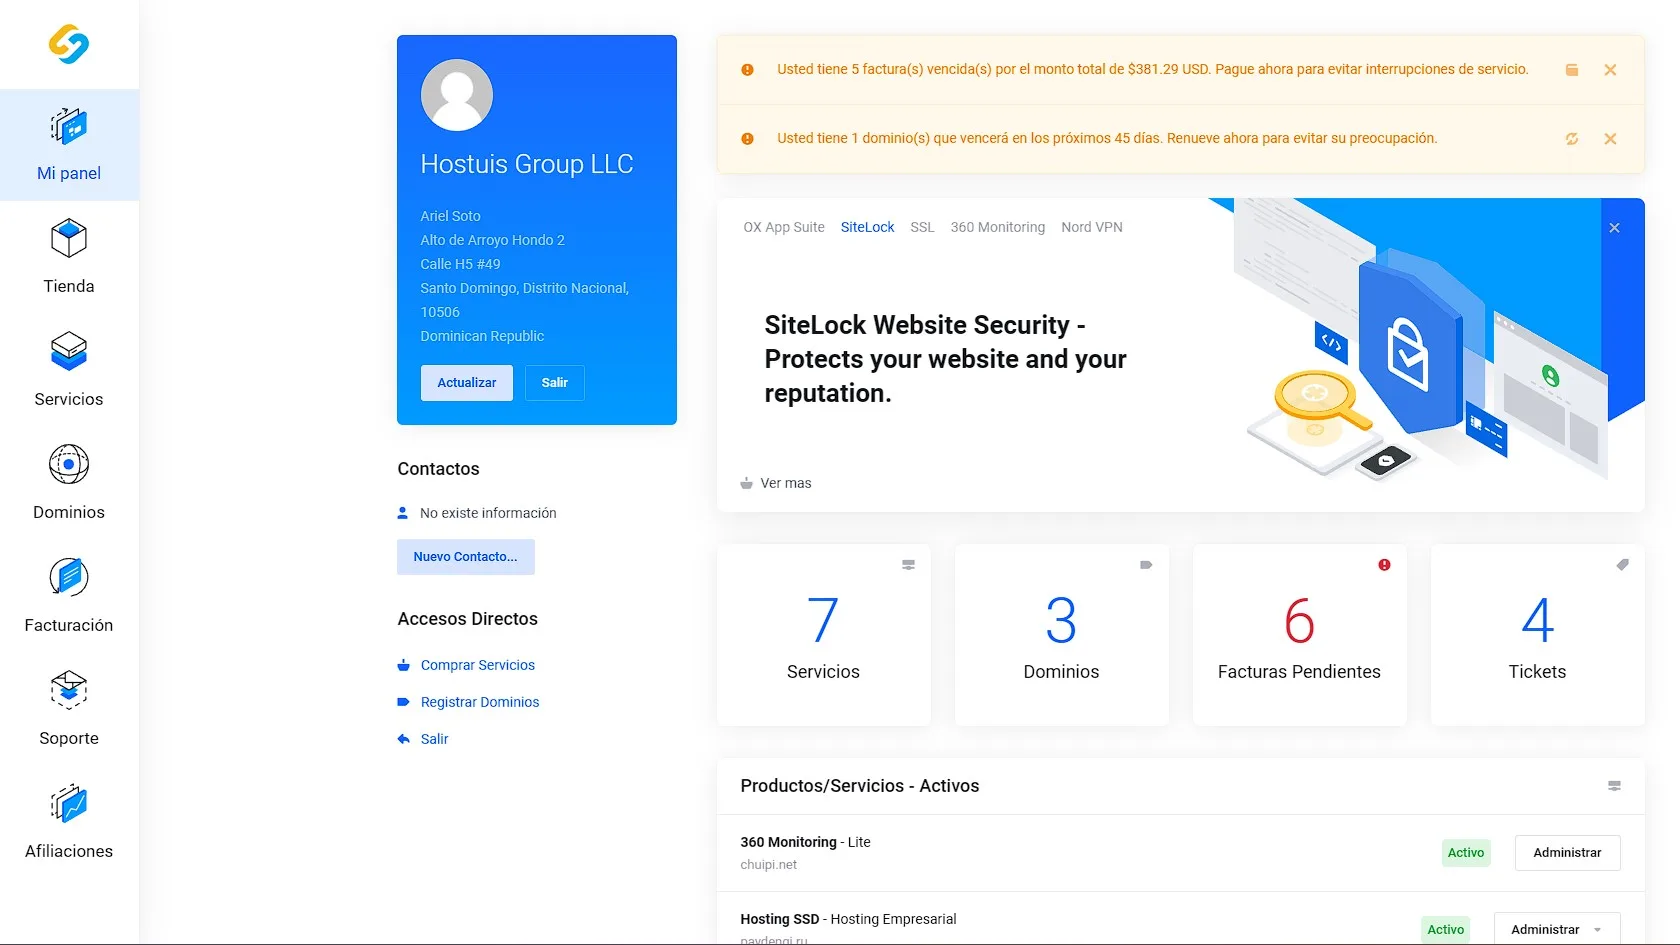Open the Servicios stack icon
Screen dimensions: 1680x945
[69, 351]
